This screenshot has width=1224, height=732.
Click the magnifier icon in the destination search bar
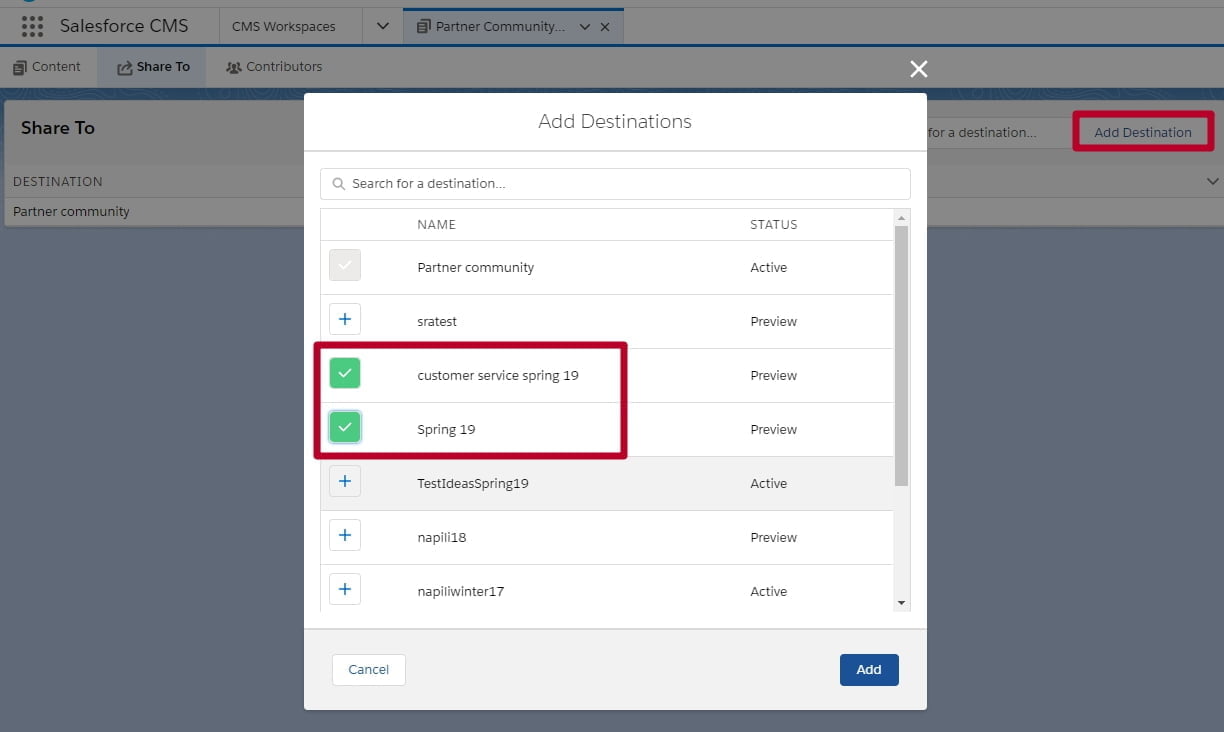tap(341, 184)
